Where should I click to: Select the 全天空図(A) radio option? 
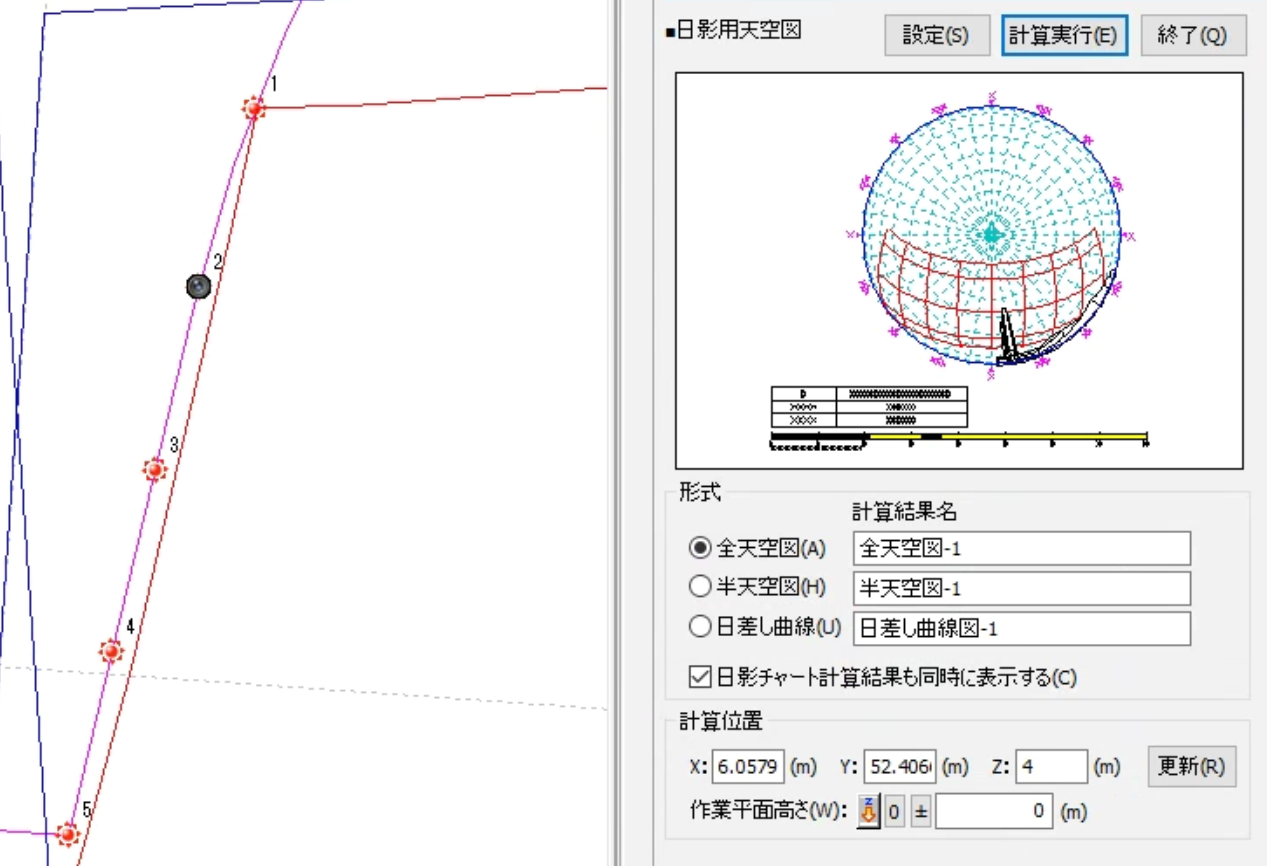coord(758,548)
